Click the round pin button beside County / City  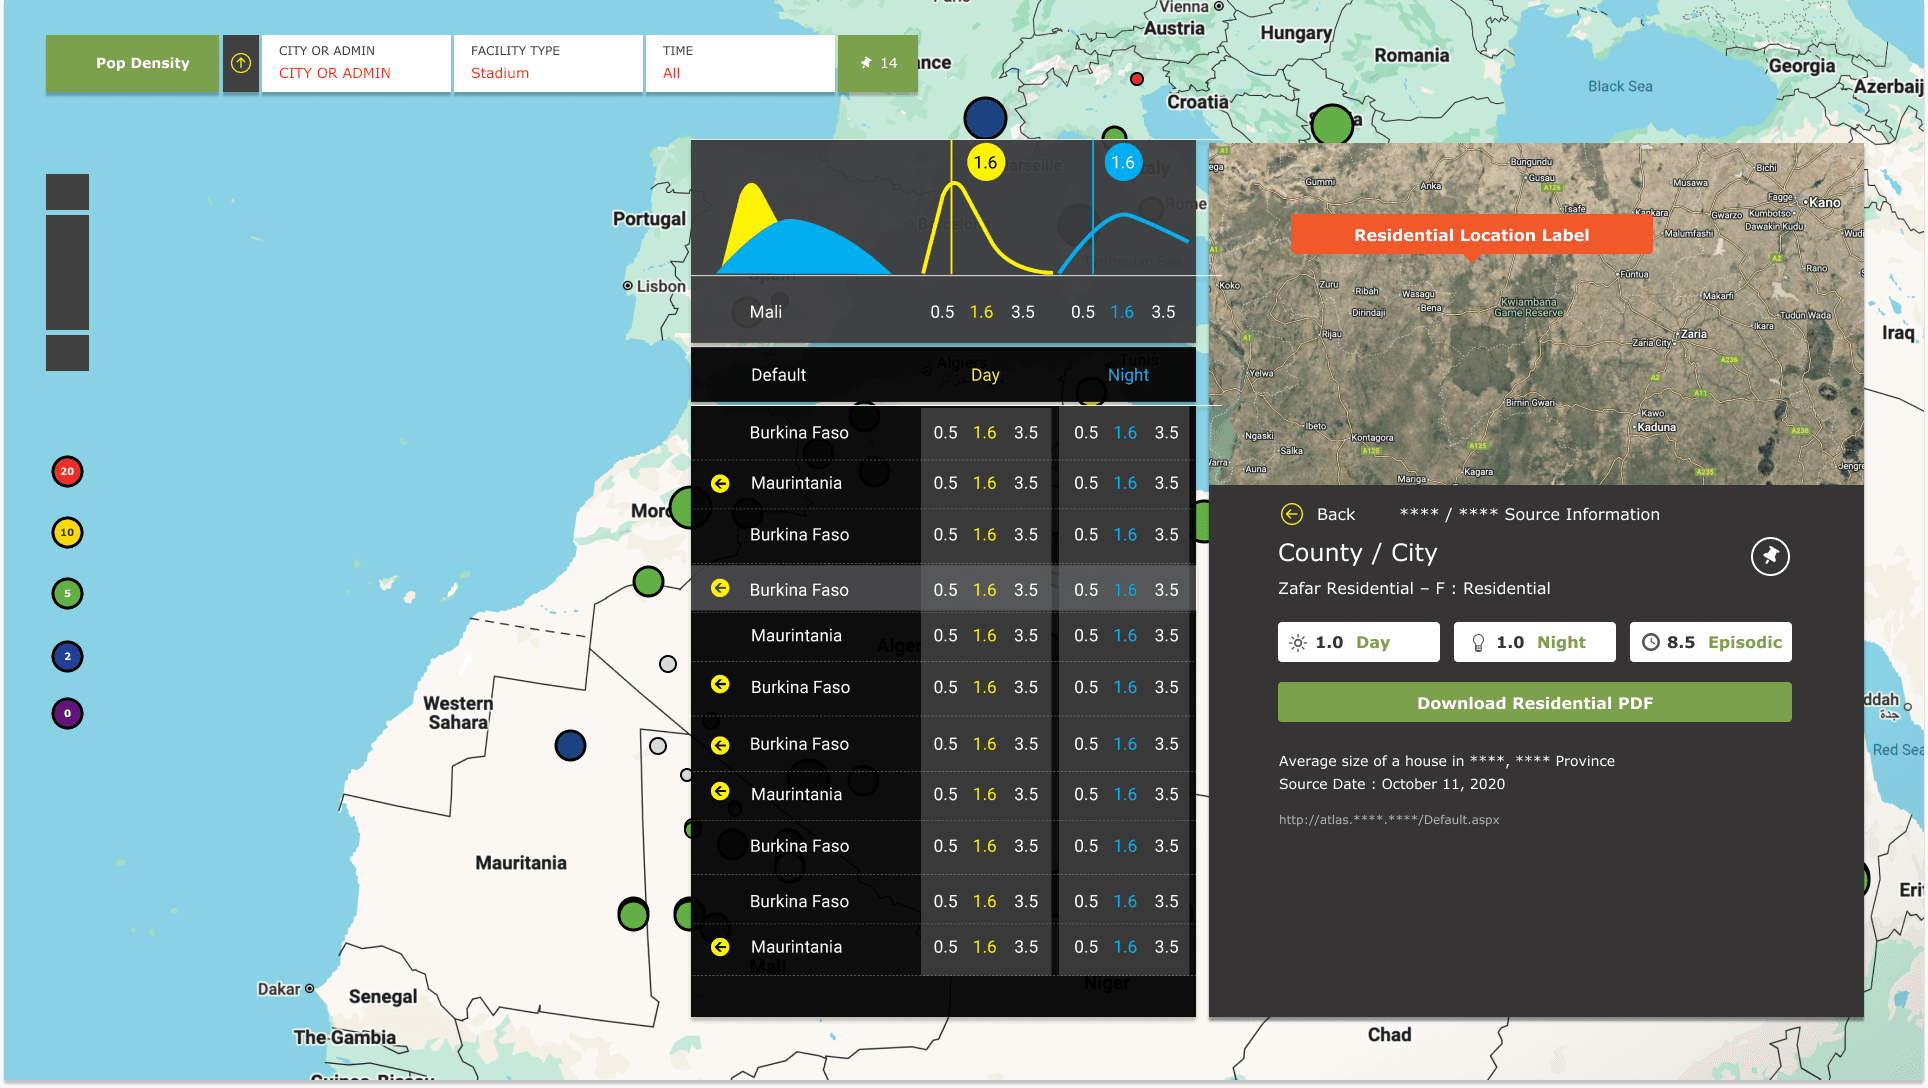point(1770,556)
